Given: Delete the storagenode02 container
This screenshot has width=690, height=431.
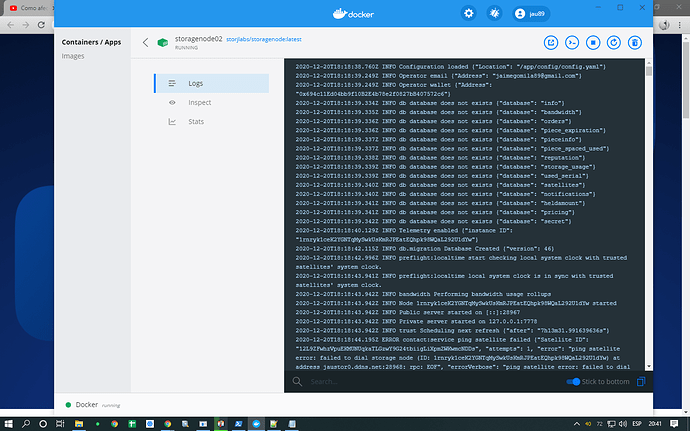Looking at the screenshot, I should pyautogui.click(x=634, y=42).
